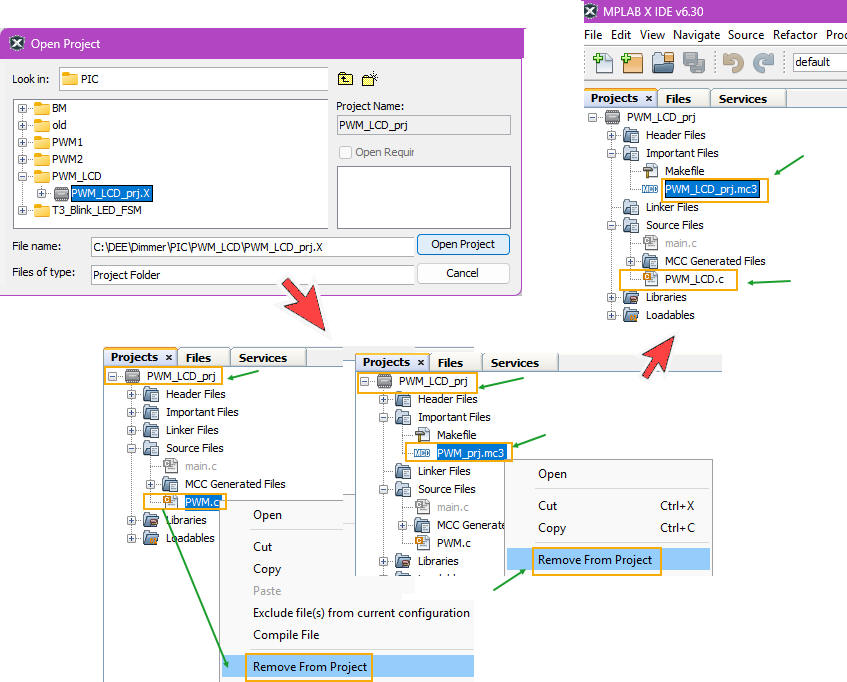This screenshot has width=847, height=682.
Task: Click the Undo arrow in the toolbar
Action: (732, 62)
